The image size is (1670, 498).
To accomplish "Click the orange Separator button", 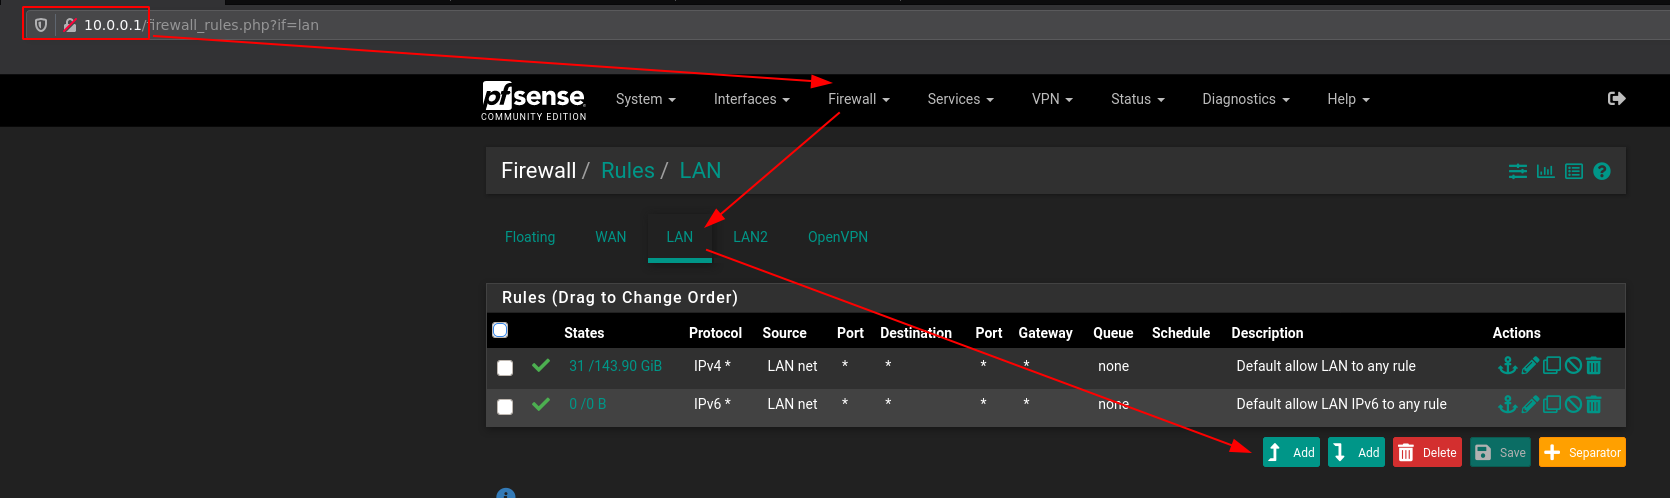I will pyautogui.click(x=1582, y=452).
